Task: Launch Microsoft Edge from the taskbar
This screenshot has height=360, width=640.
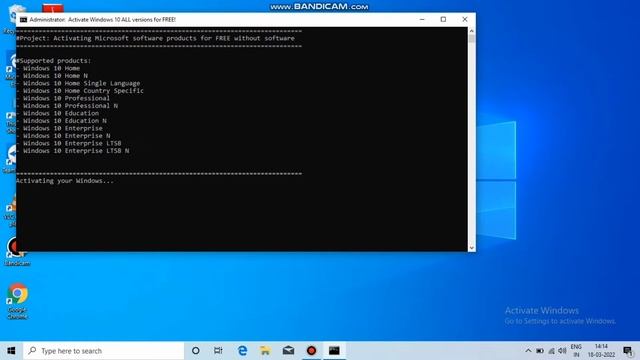Action: pyautogui.click(x=242, y=351)
